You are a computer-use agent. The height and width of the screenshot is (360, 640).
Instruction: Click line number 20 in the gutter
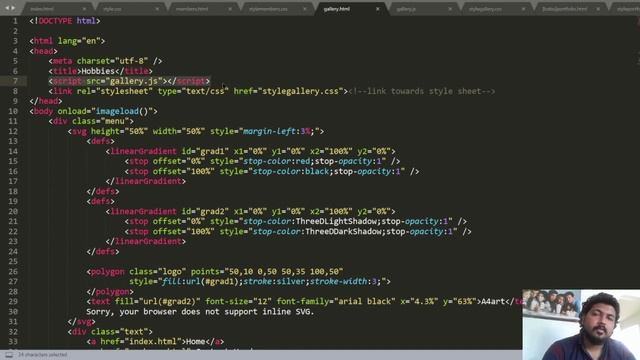tap(13, 211)
